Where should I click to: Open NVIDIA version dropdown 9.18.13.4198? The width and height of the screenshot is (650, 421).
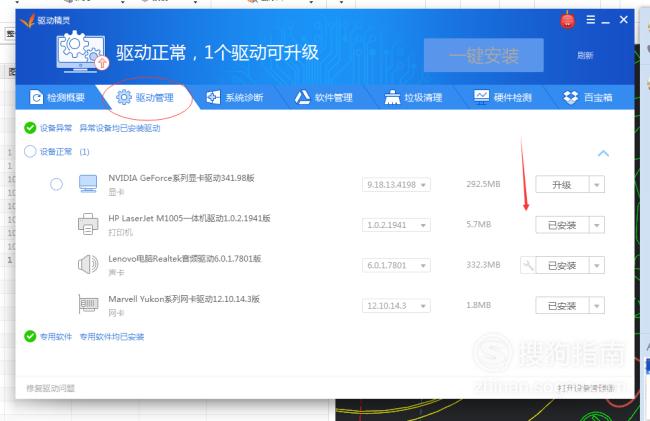click(396, 184)
